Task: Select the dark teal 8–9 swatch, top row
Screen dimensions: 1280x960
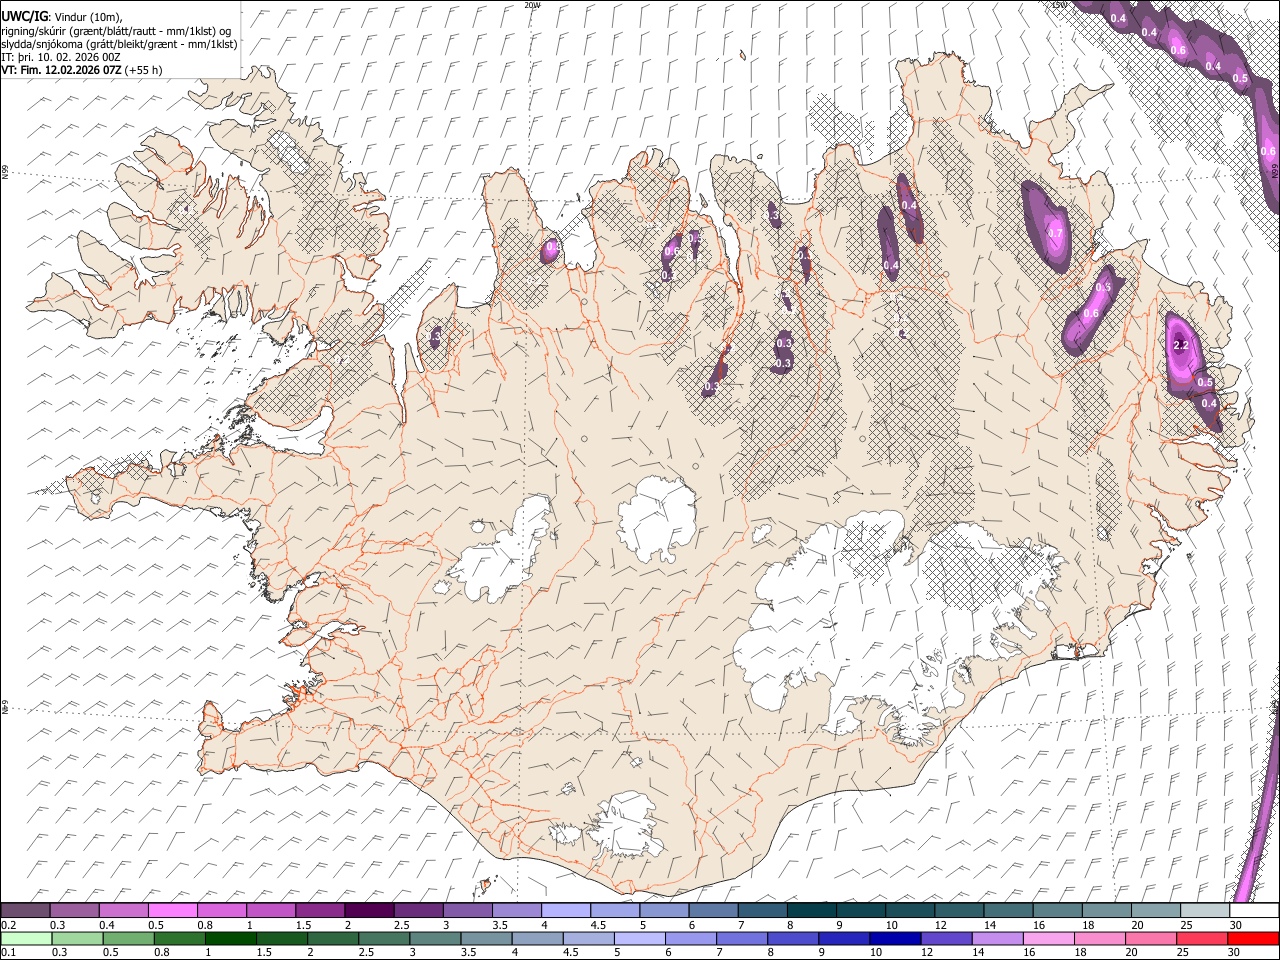Action: pos(812,911)
